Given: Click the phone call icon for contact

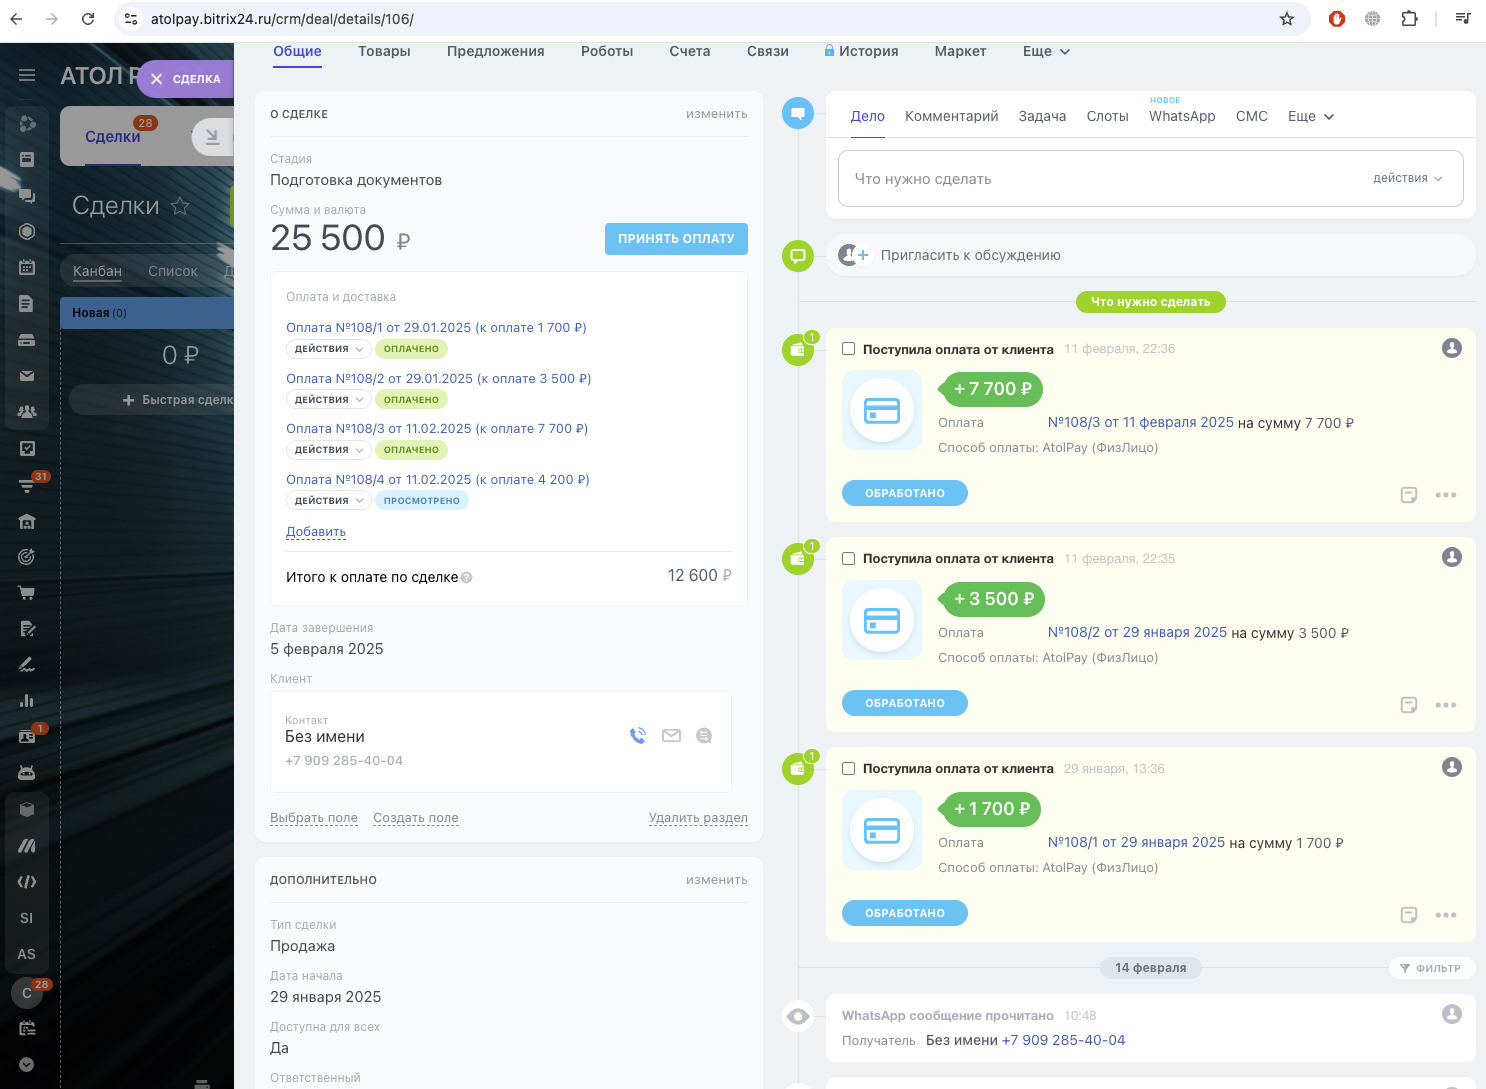Looking at the screenshot, I should [x=638, y=736].
